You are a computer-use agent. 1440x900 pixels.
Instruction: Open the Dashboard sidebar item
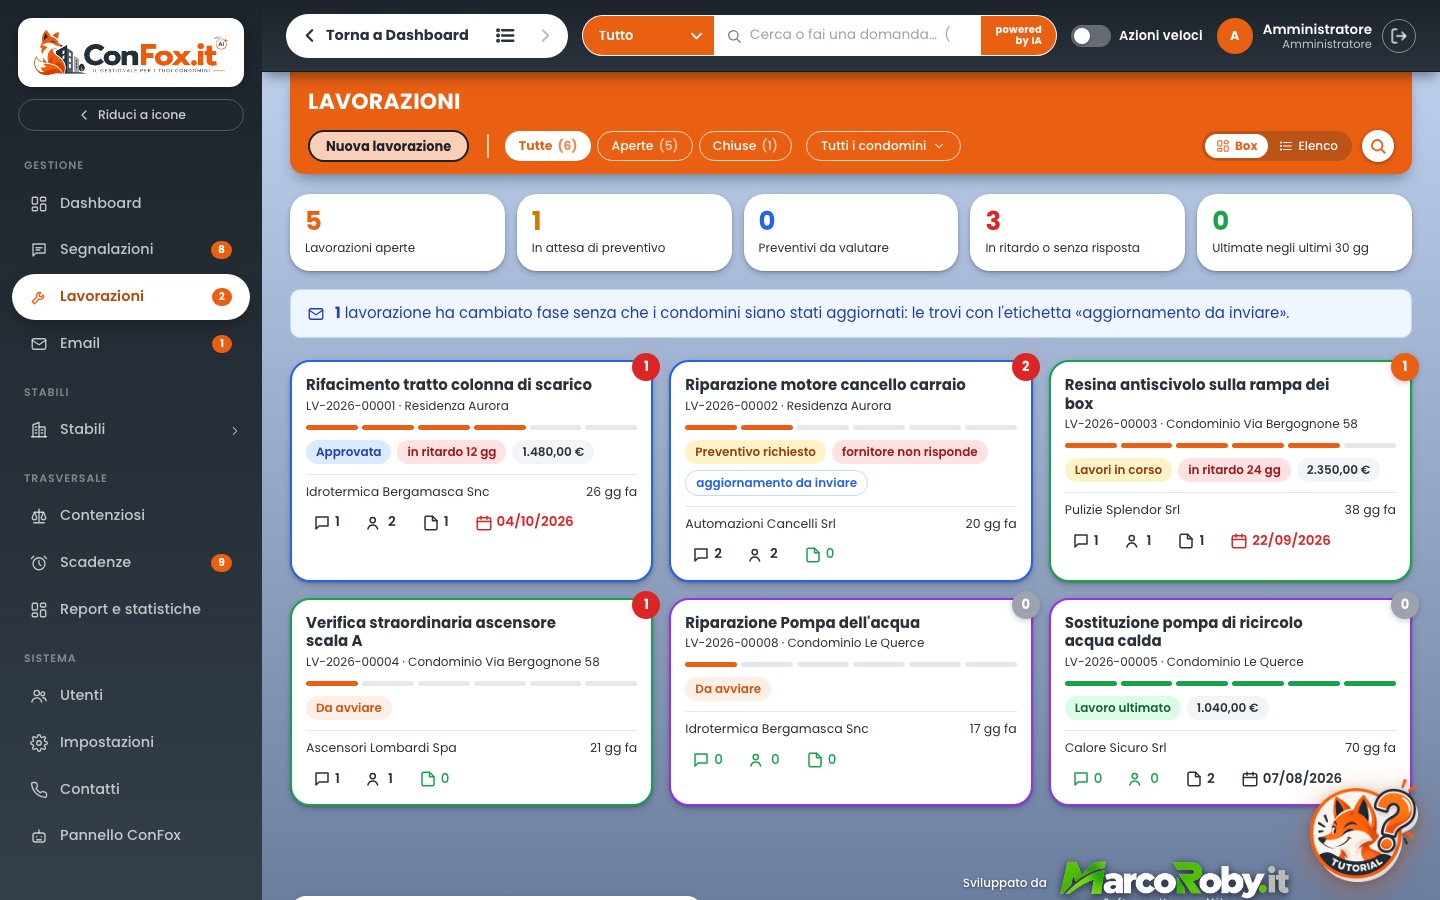tap(131, 203)
